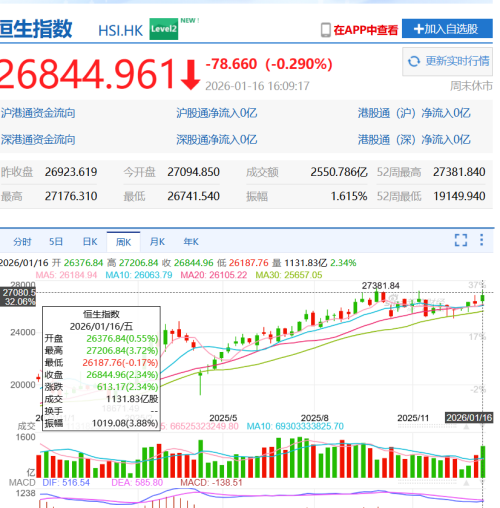Select the 月K chart tab
500x508 pixels.
click(x=157, y=242)
